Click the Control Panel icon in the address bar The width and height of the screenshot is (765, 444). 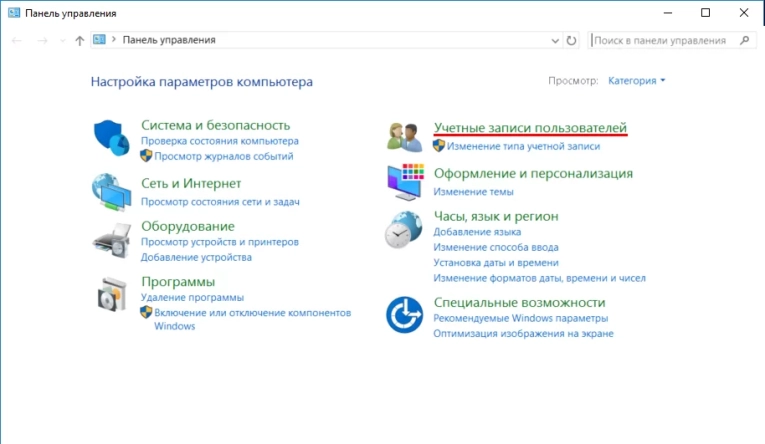pos(99,40)
